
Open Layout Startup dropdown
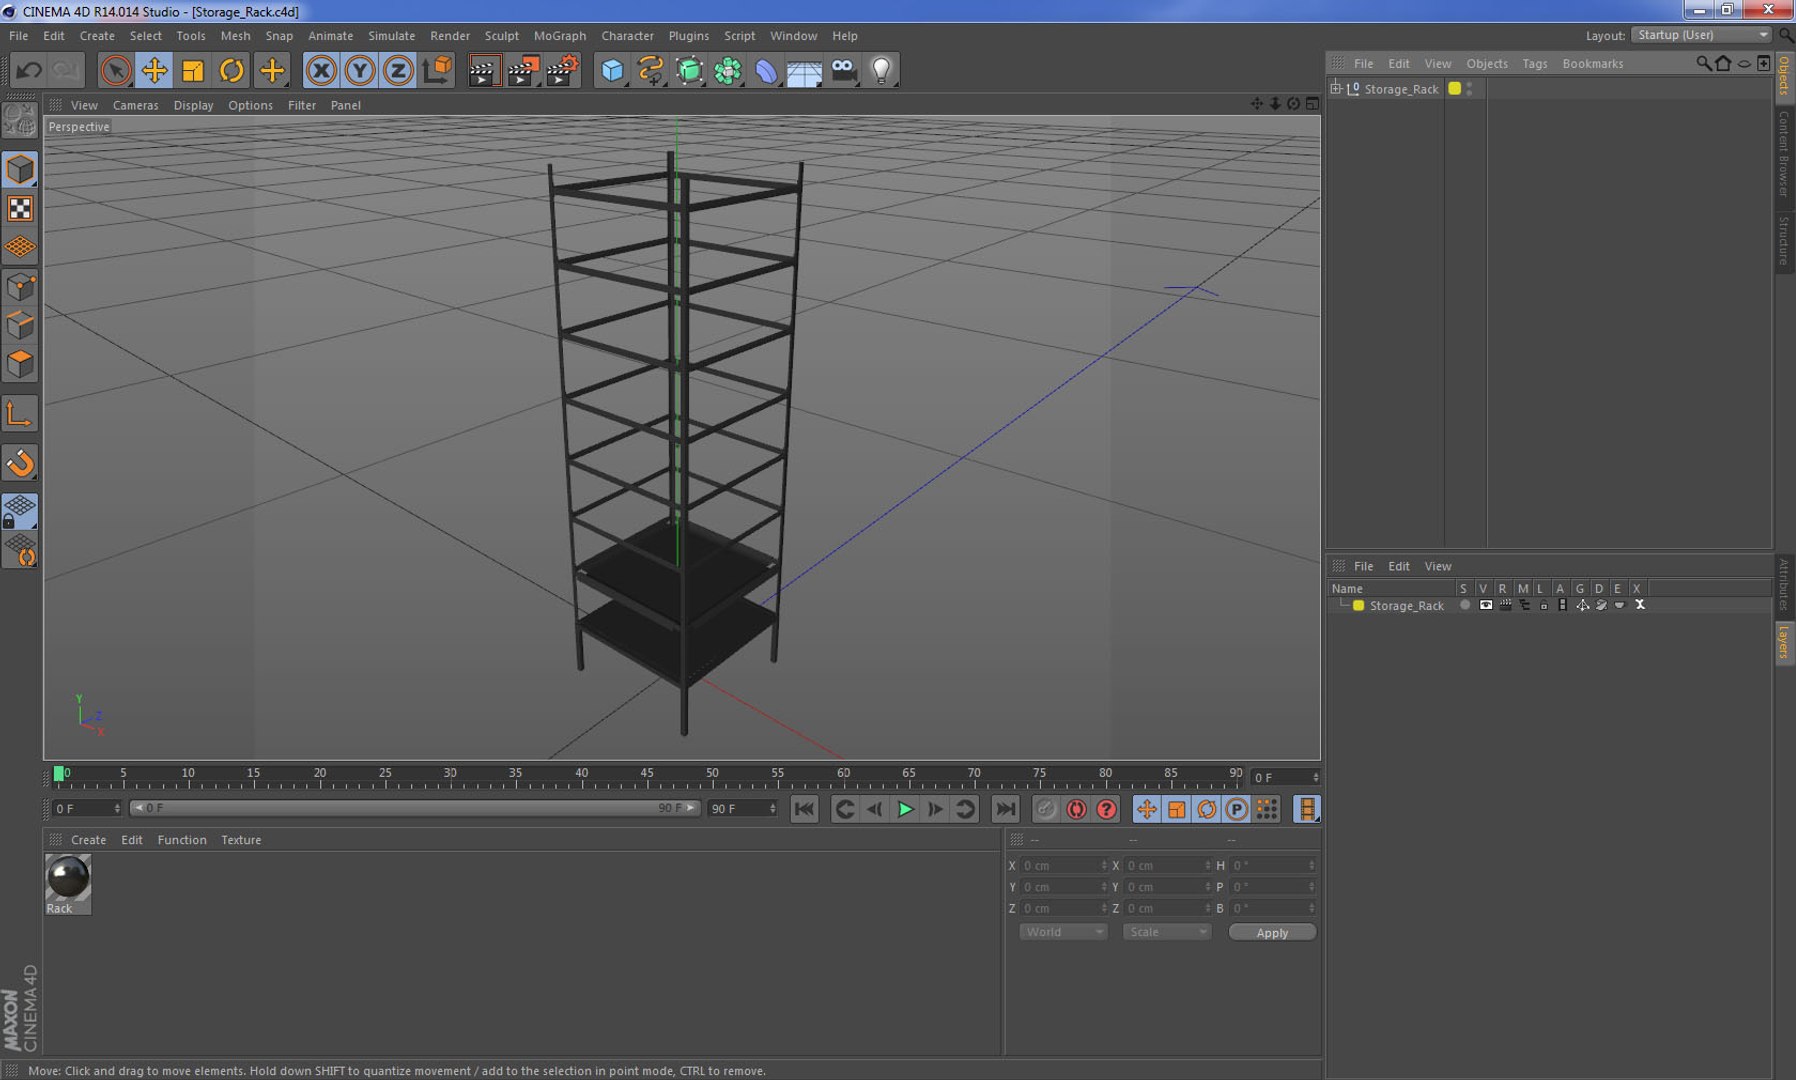[1702, 35]
